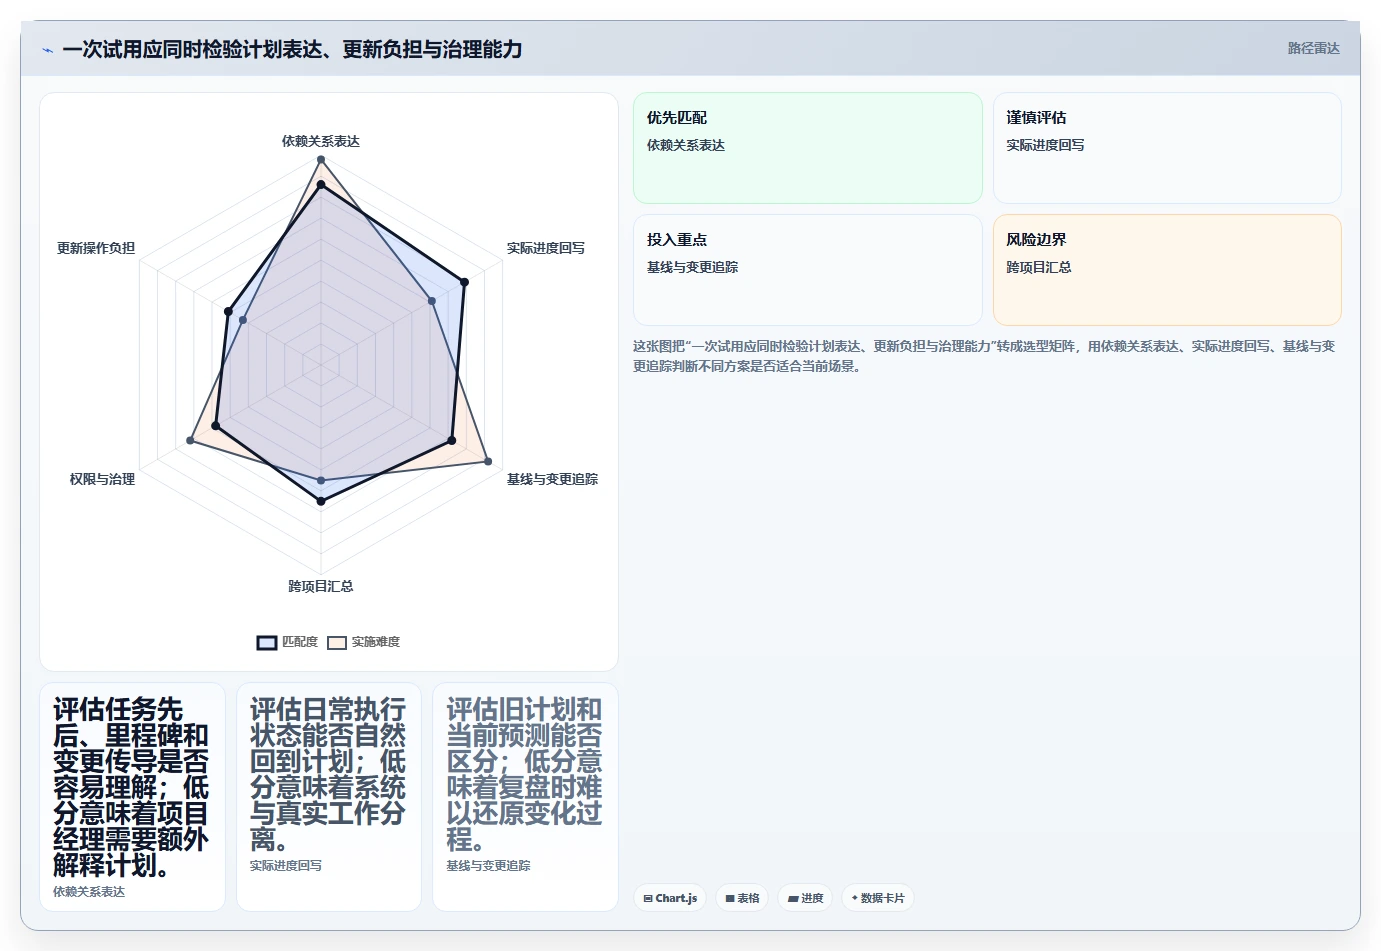Toggle the 实施难度 legend swatch
This screenshot has height=951, width=1381.
pos(337,642)
